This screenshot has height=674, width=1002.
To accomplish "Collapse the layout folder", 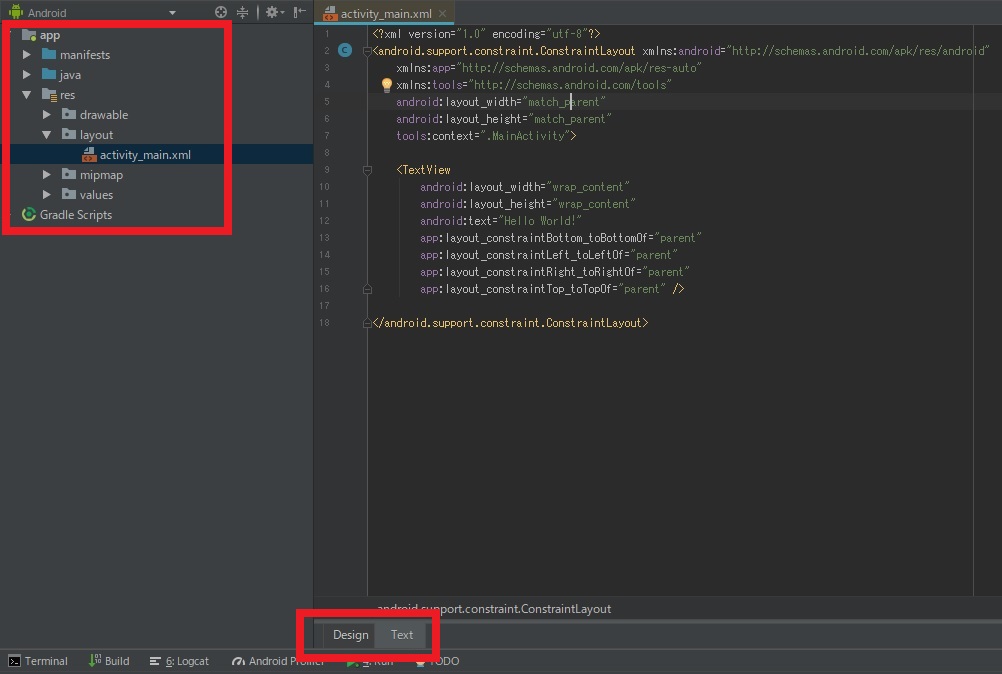I will pyautogui.click(x=47, y=135).
